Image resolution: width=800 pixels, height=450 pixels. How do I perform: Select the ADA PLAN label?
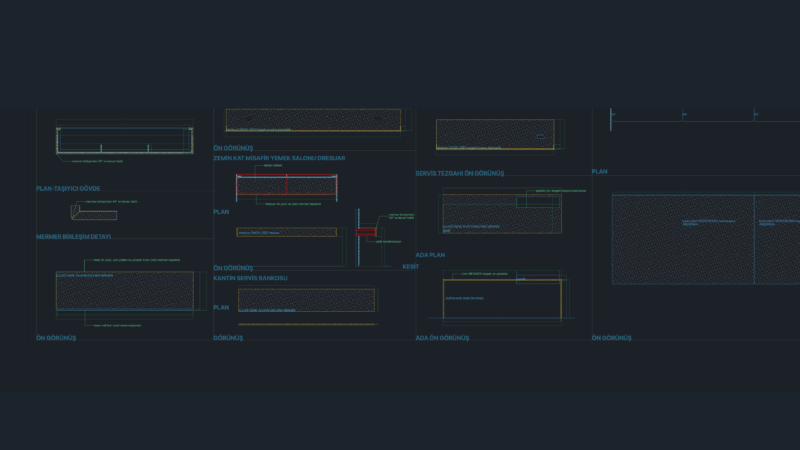click(430, 255)
